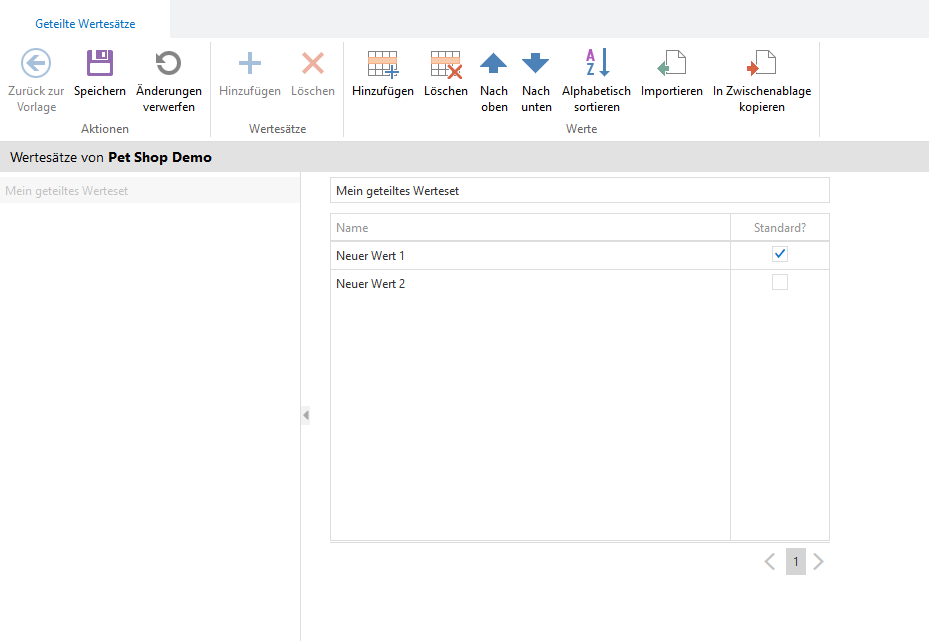929x641 pixels.
Task: Move value down with Nach unten
Action: 536,65
